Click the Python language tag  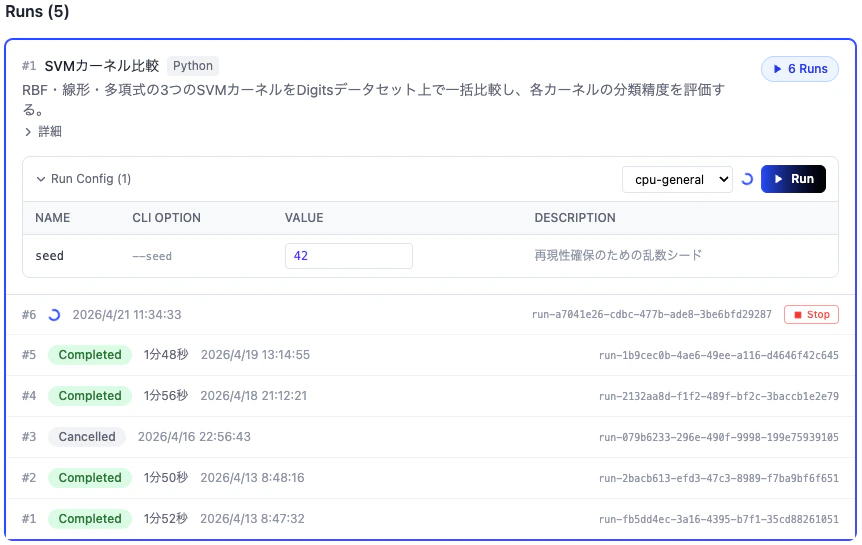click(192, 66)
